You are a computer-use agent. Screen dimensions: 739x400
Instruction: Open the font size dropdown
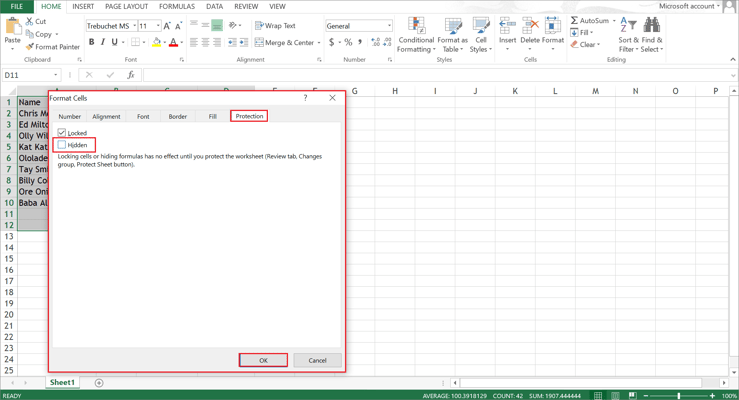point(158,26)
